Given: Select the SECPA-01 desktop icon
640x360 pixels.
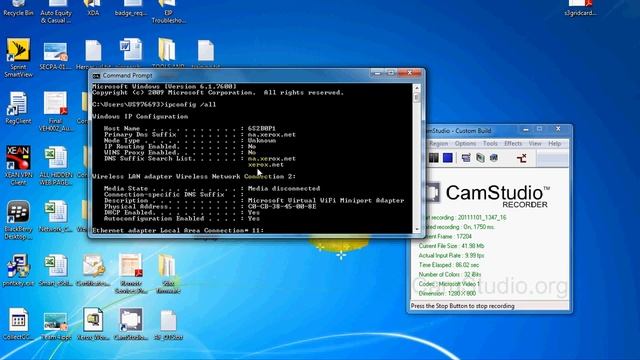Looking at the screenshot, I should (56, 55).
